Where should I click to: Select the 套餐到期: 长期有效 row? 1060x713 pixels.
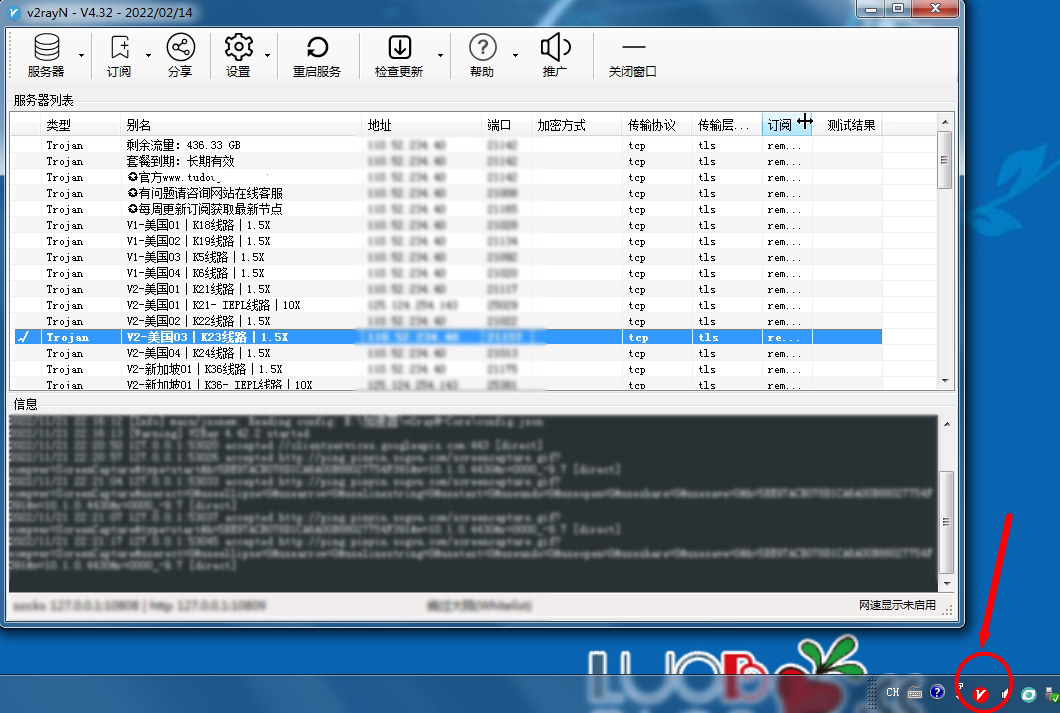click(x=448, y=162)
